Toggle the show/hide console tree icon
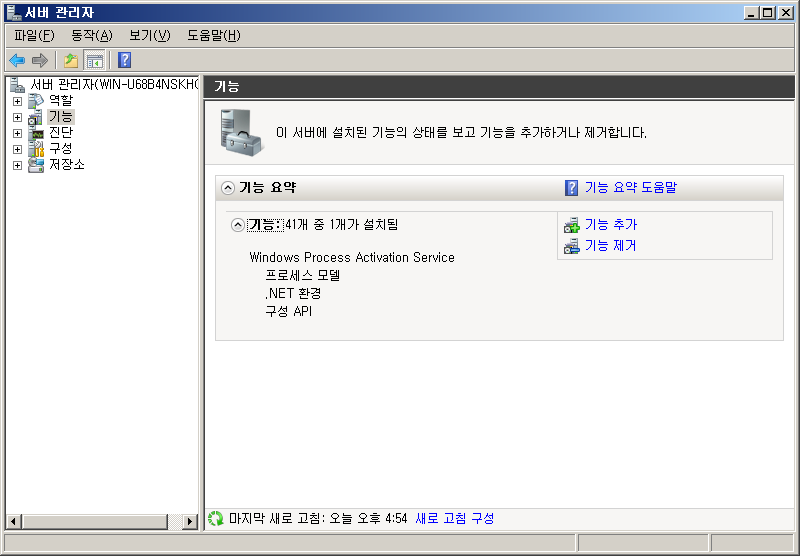Image resolution: width=800 pixels, height=556 pixels. [x=94, y=60]
